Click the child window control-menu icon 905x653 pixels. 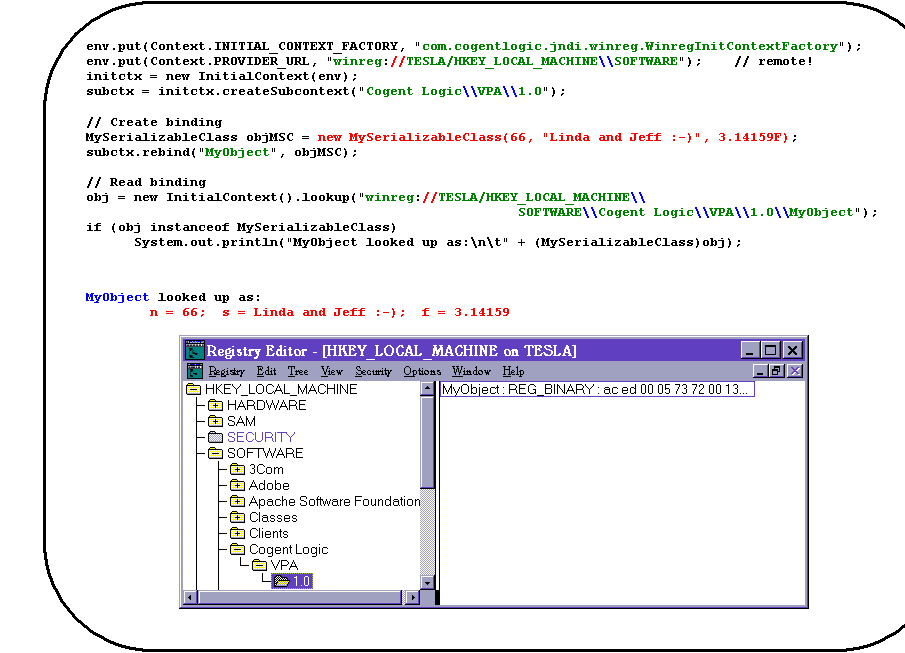click(x=195, y=371)
